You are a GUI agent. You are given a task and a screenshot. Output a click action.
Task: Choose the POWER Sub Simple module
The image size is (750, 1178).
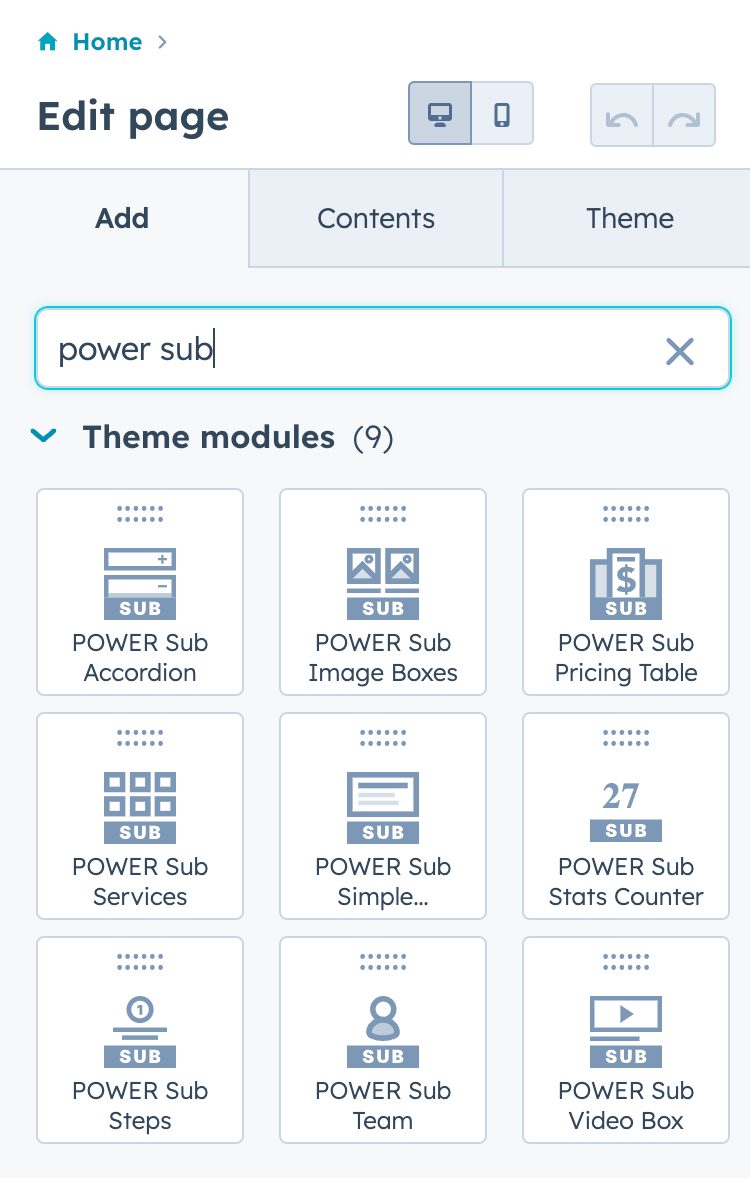(x=382, y=816)
